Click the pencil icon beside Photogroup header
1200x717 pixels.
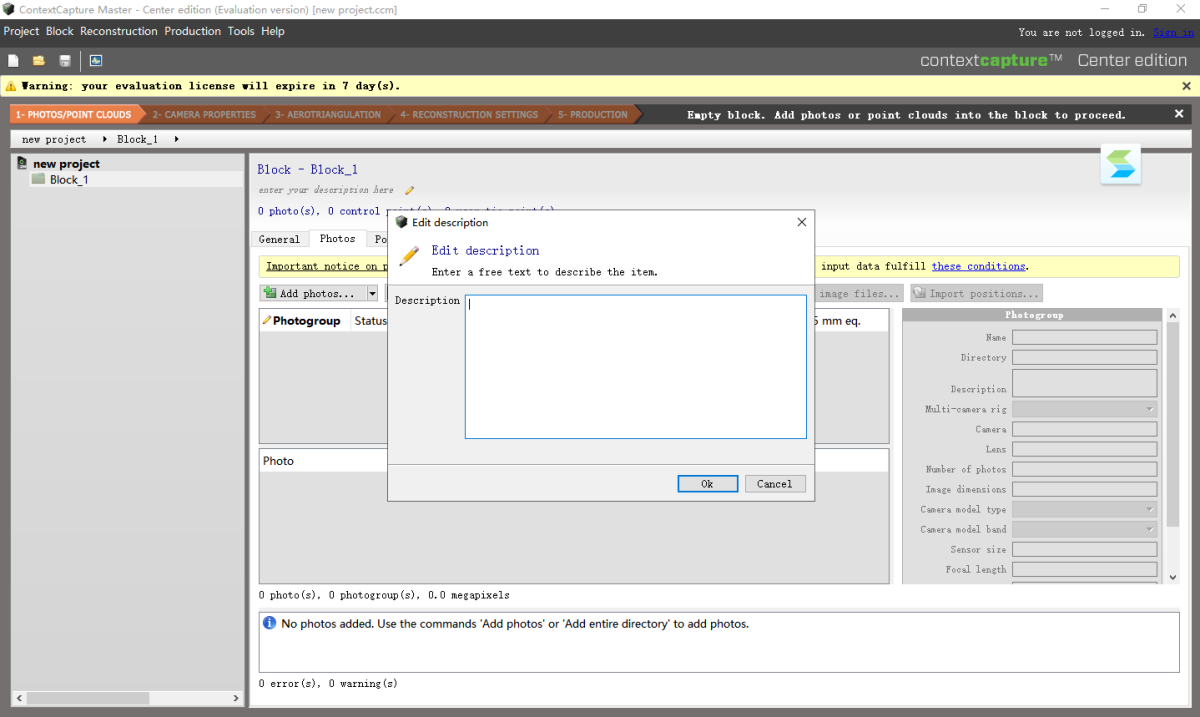(x=268, y=320)
